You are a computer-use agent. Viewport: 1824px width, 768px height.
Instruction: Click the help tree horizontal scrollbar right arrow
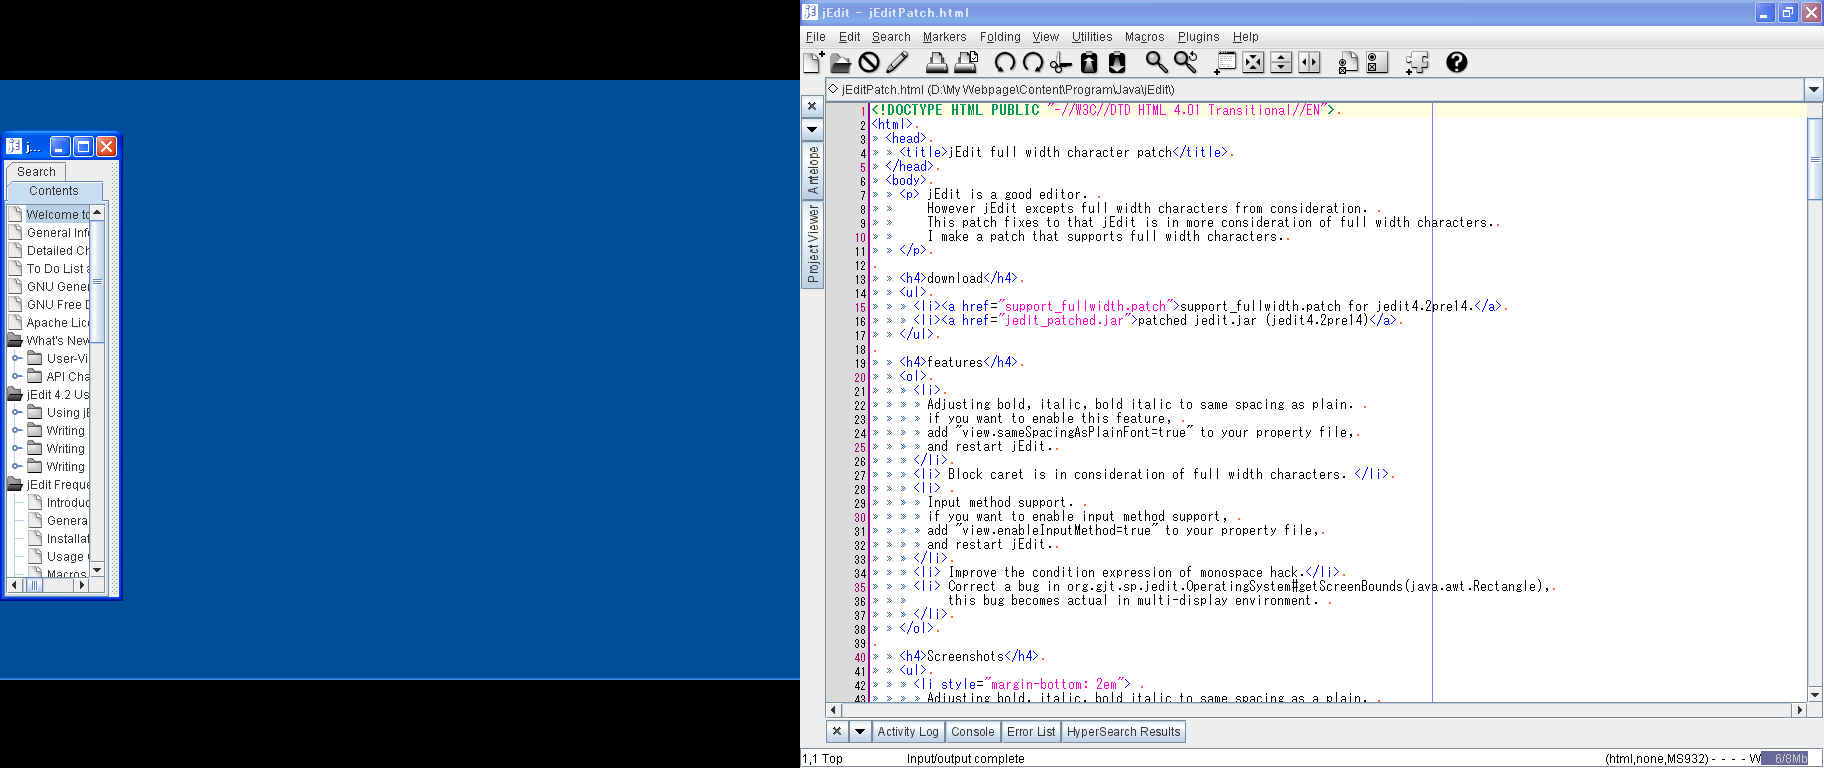[82, 585]
